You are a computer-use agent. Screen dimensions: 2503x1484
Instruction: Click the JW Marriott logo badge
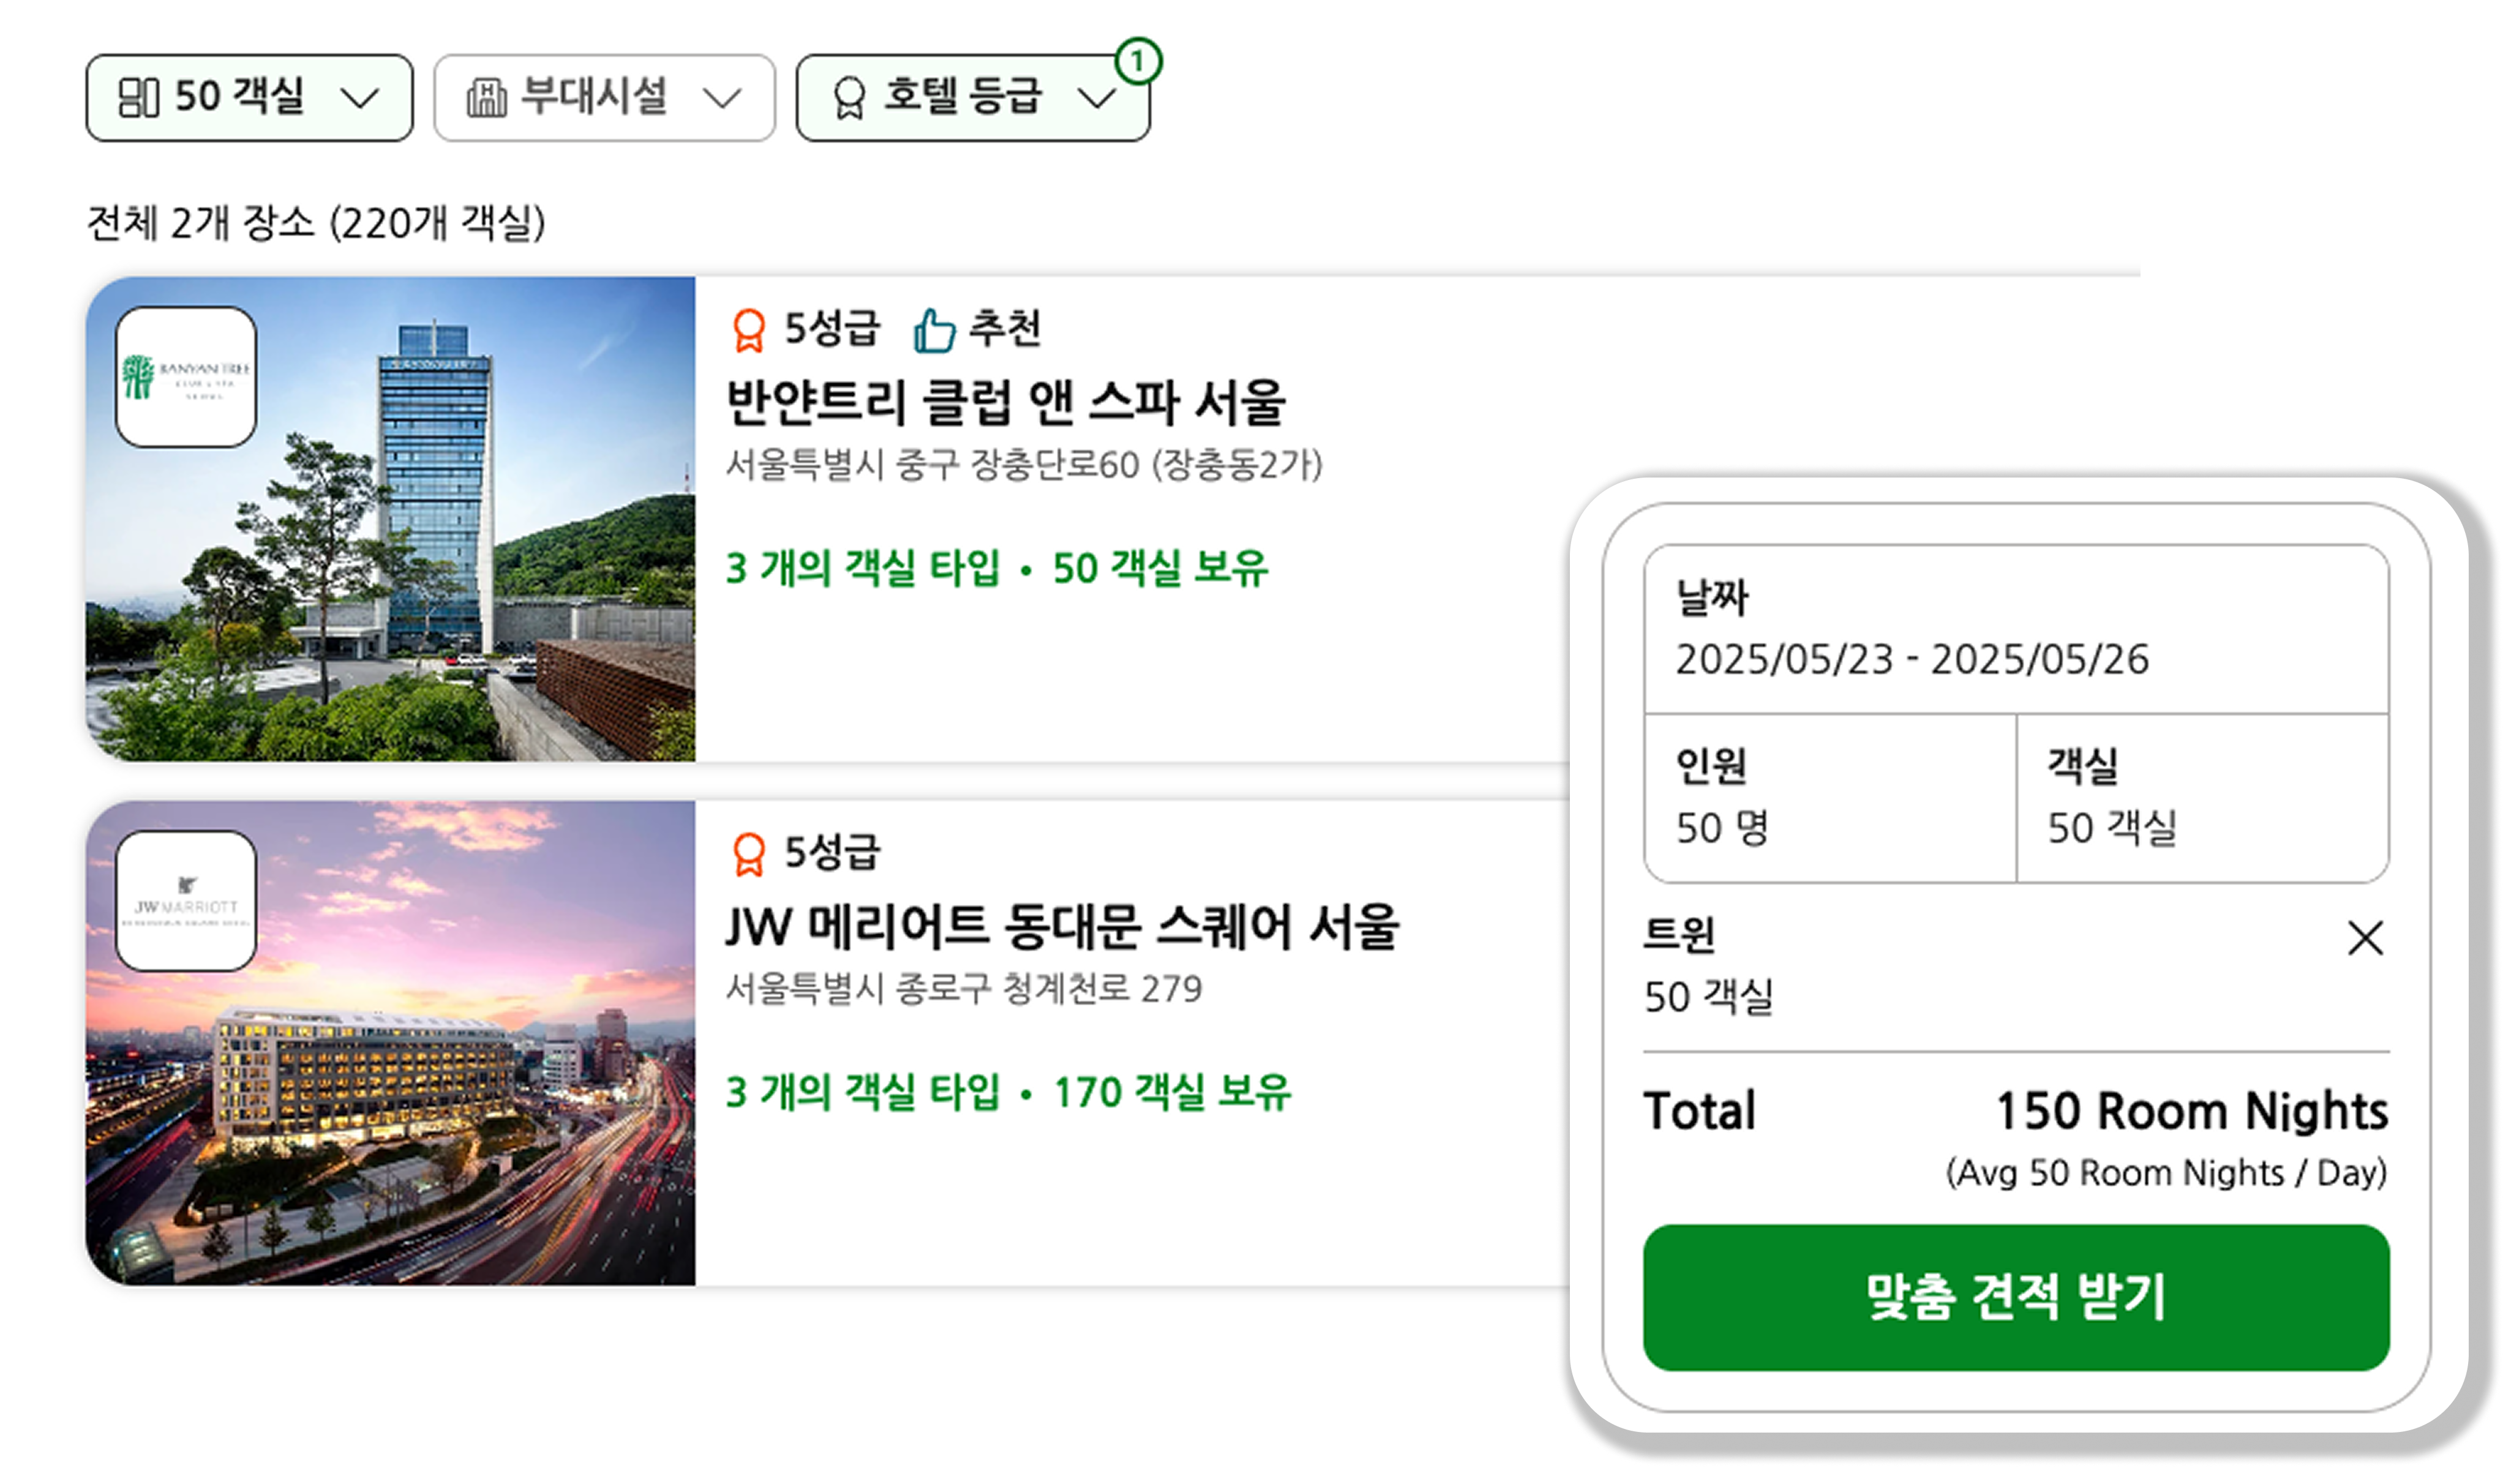click(x=186, y=901)
